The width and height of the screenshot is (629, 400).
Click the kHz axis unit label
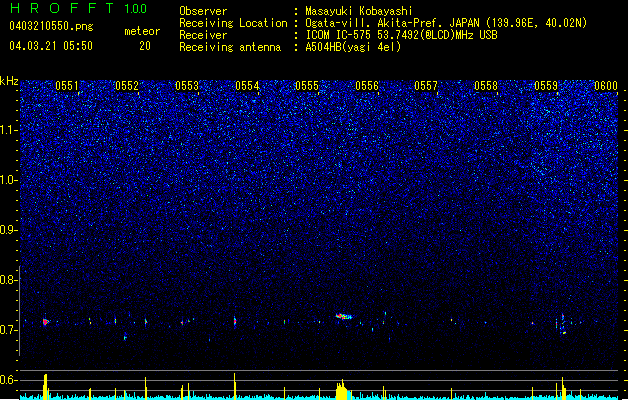9,81
